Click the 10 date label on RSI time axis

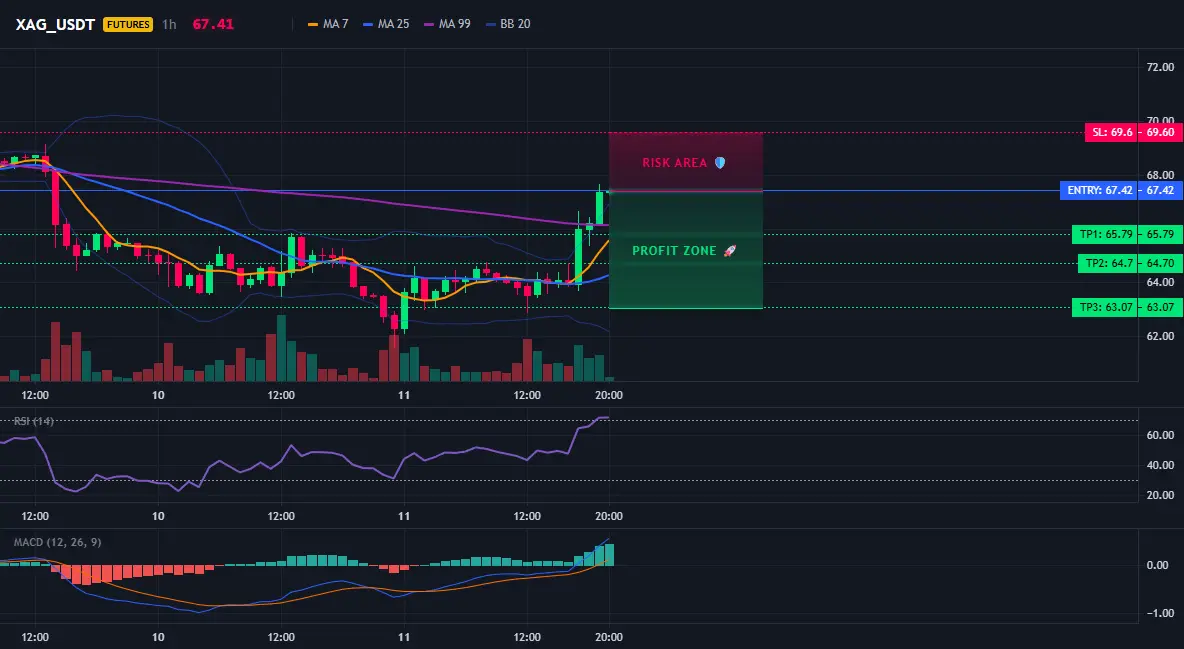158,516
